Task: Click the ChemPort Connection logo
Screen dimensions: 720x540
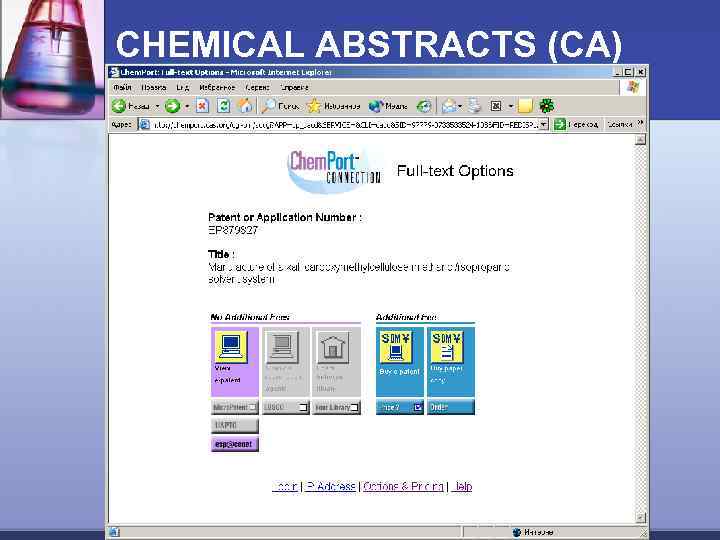Action: pyautogui.click(x=335, y=170)
